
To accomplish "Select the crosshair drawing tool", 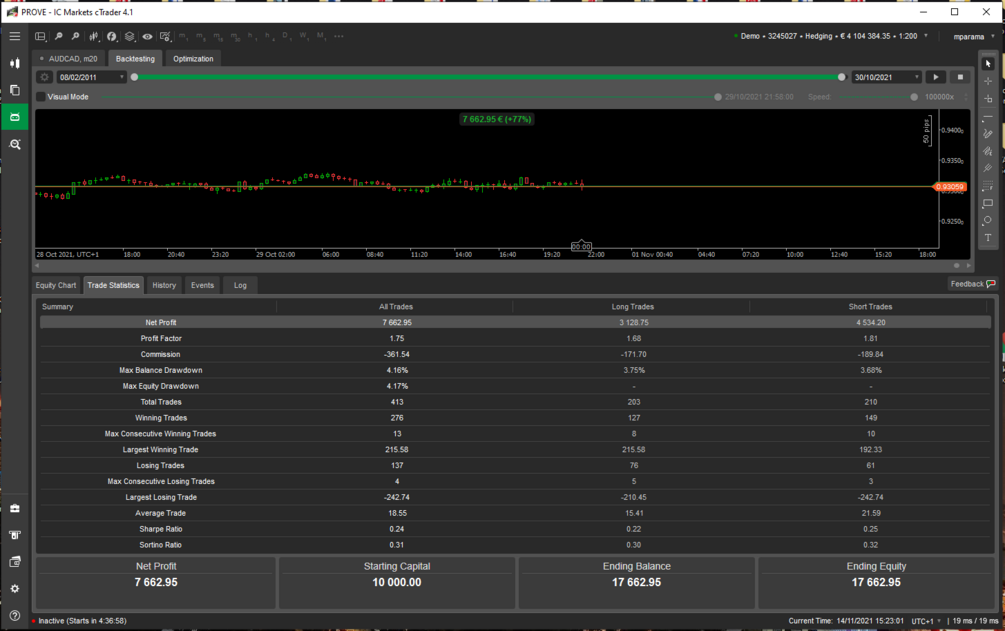I will point(988,81).
